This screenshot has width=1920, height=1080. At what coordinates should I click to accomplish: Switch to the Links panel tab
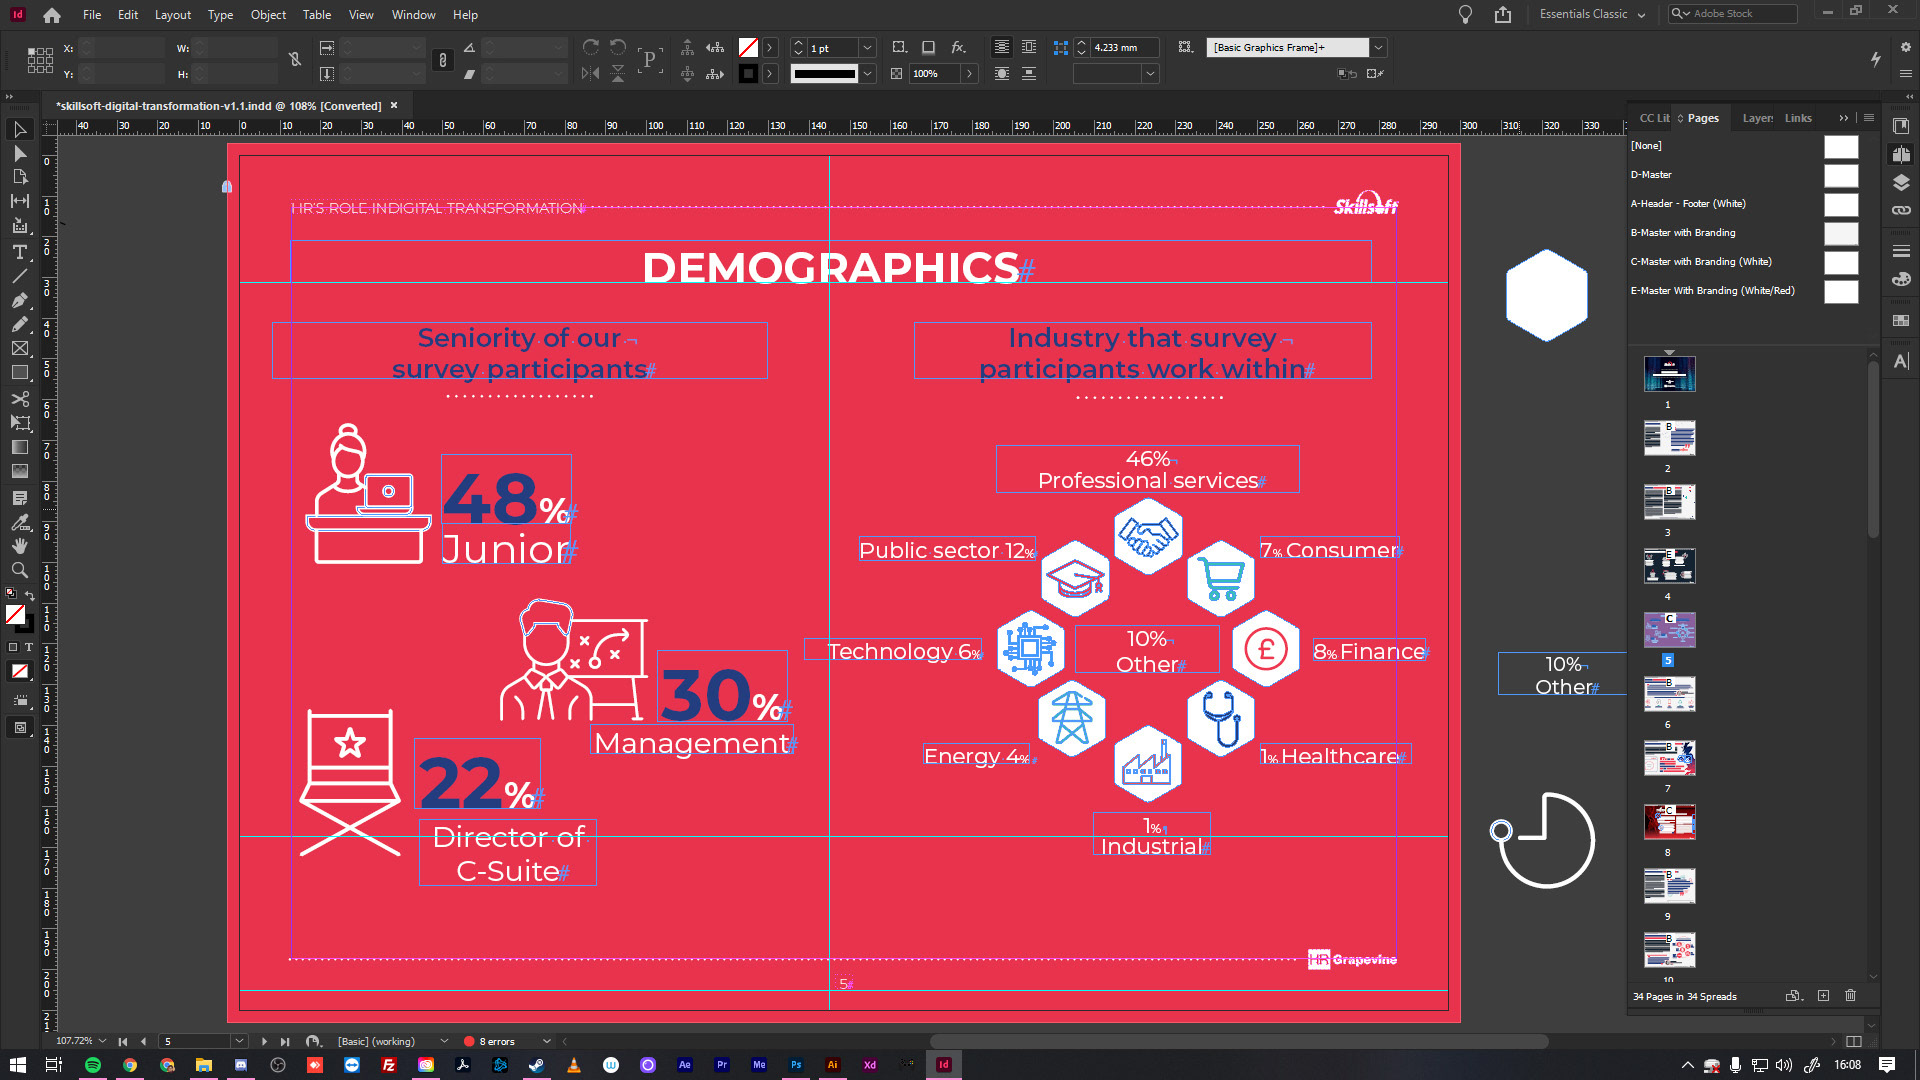[1797, 118]
